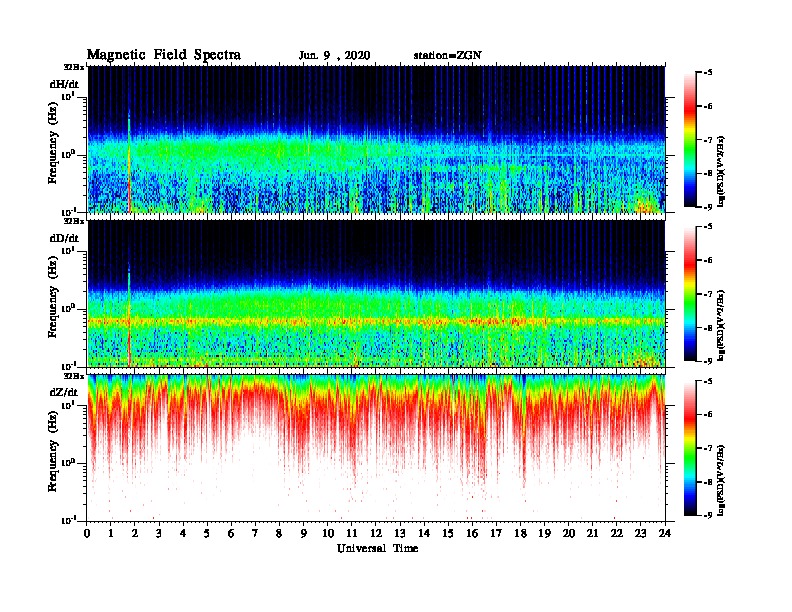Screen dimensions: 792x612
Task: Click hour 23 on the Universal Time axis
Action: click(x=640, y=533)
